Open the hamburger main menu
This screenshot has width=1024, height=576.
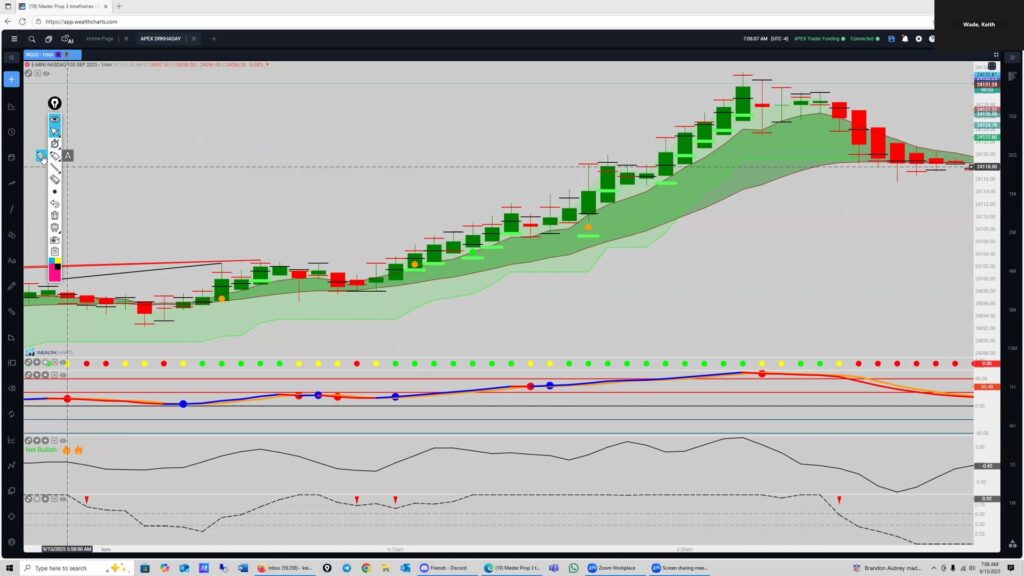pyautogui.click(x=13, y=39)
